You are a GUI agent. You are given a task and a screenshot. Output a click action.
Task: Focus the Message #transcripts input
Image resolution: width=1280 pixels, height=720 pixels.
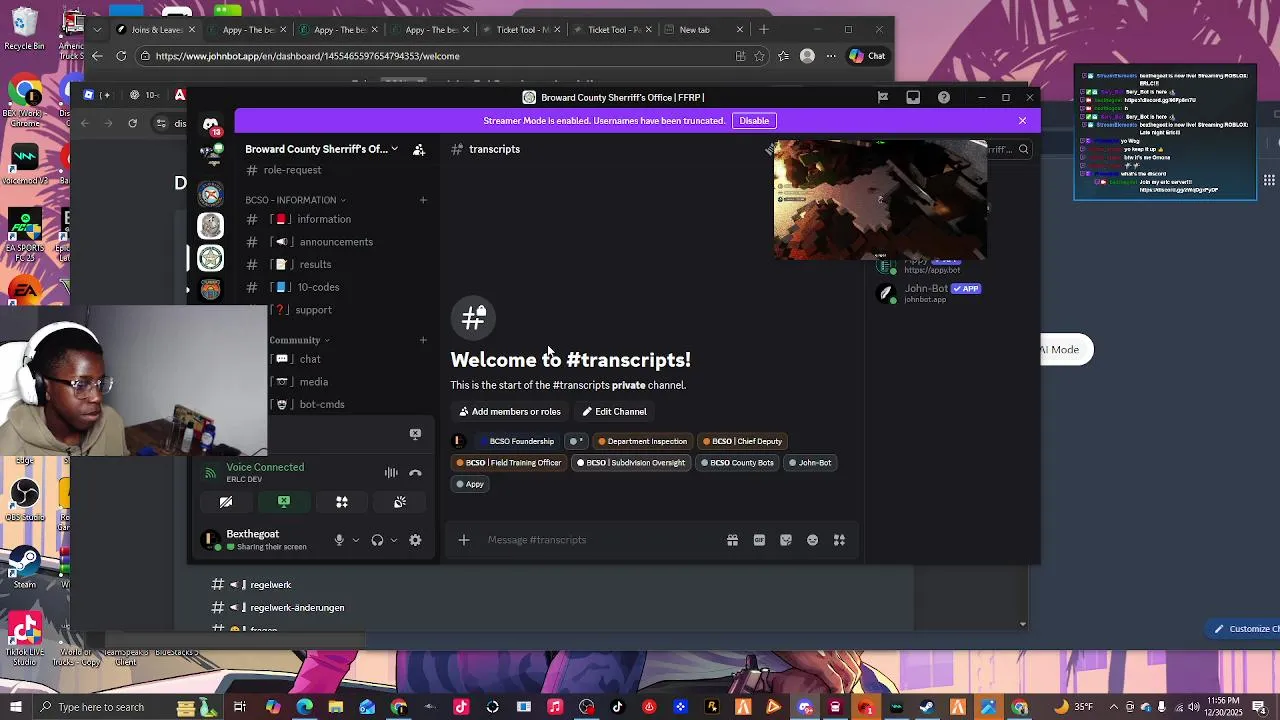[x=600, y=540]
